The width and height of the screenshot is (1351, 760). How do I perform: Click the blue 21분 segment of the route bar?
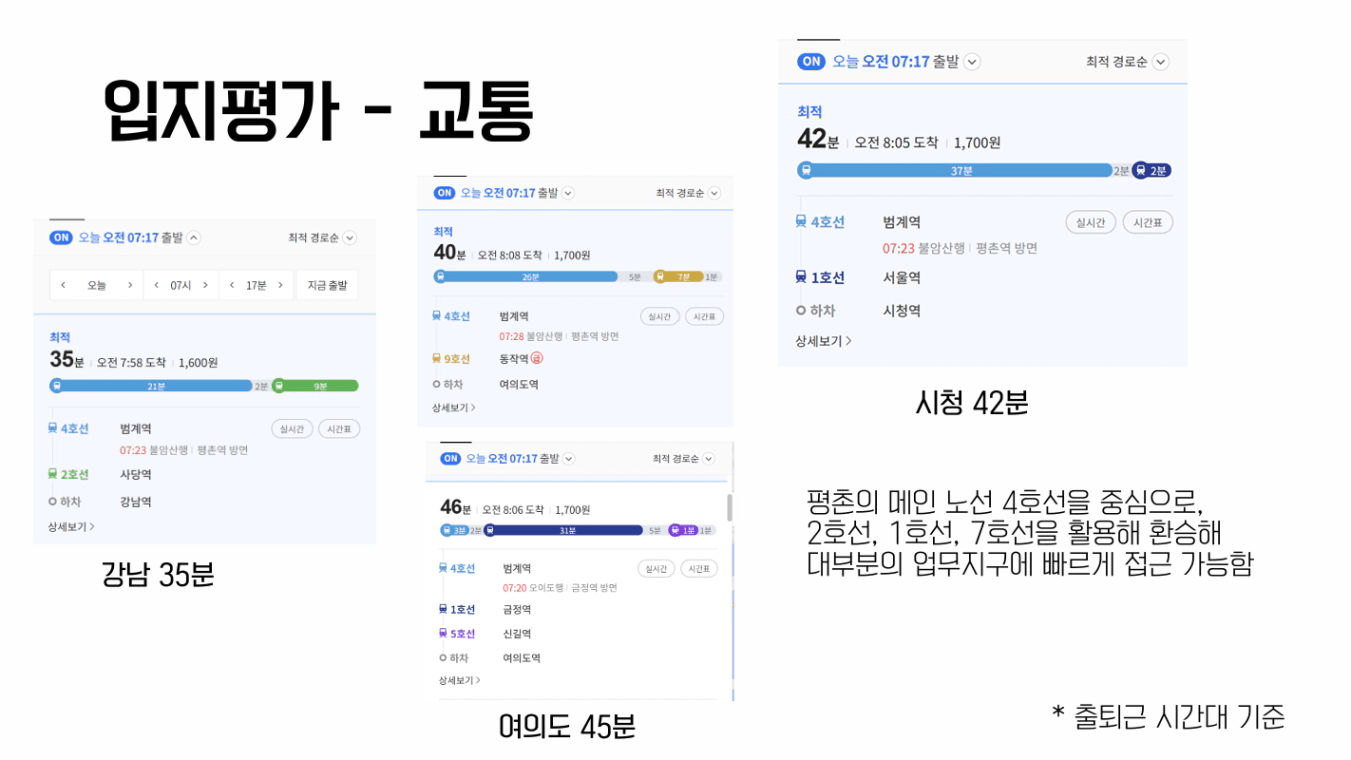(x=150, y=385)
